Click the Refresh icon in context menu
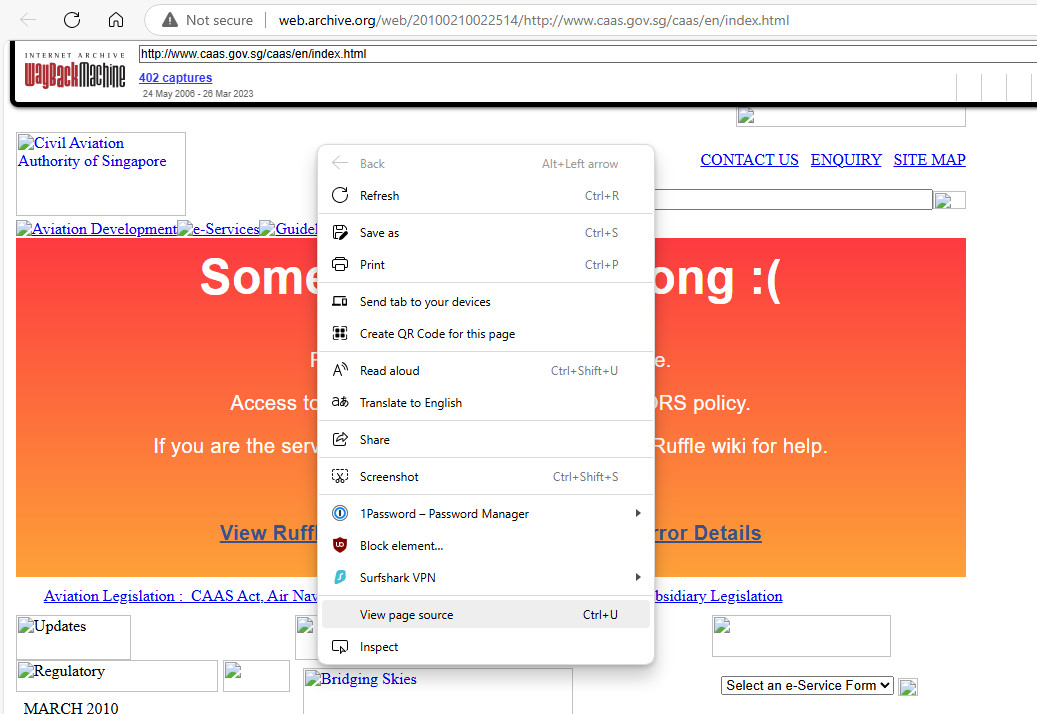The height and width of the screenshot is (714, 1037). [x=340, y=195]
